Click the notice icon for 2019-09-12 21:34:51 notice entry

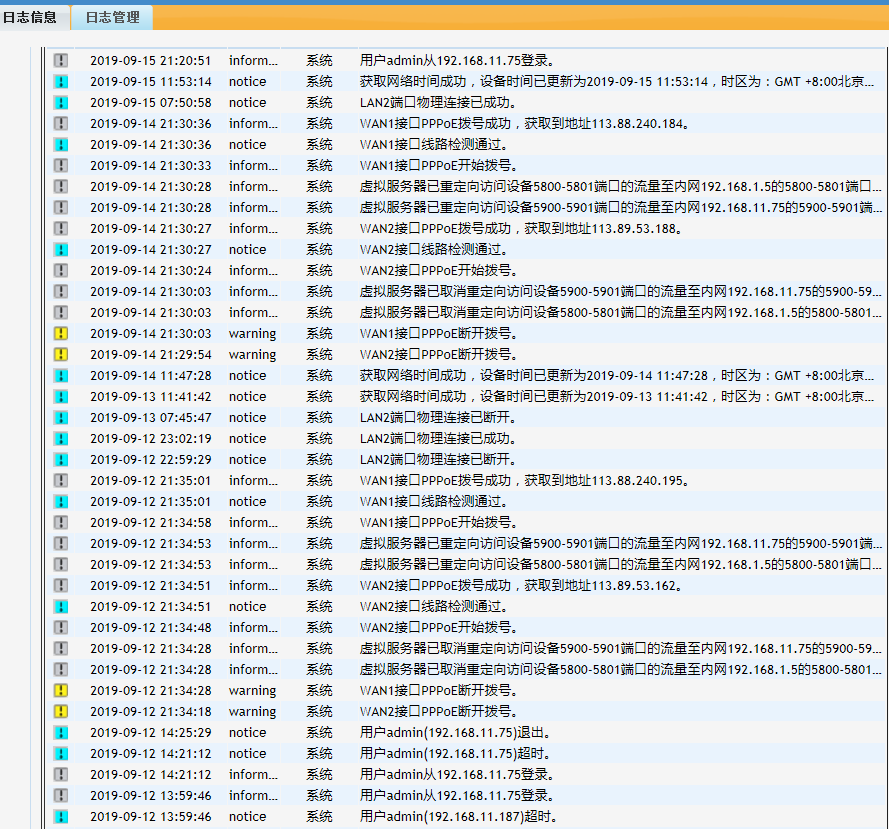tap(61, 607)
